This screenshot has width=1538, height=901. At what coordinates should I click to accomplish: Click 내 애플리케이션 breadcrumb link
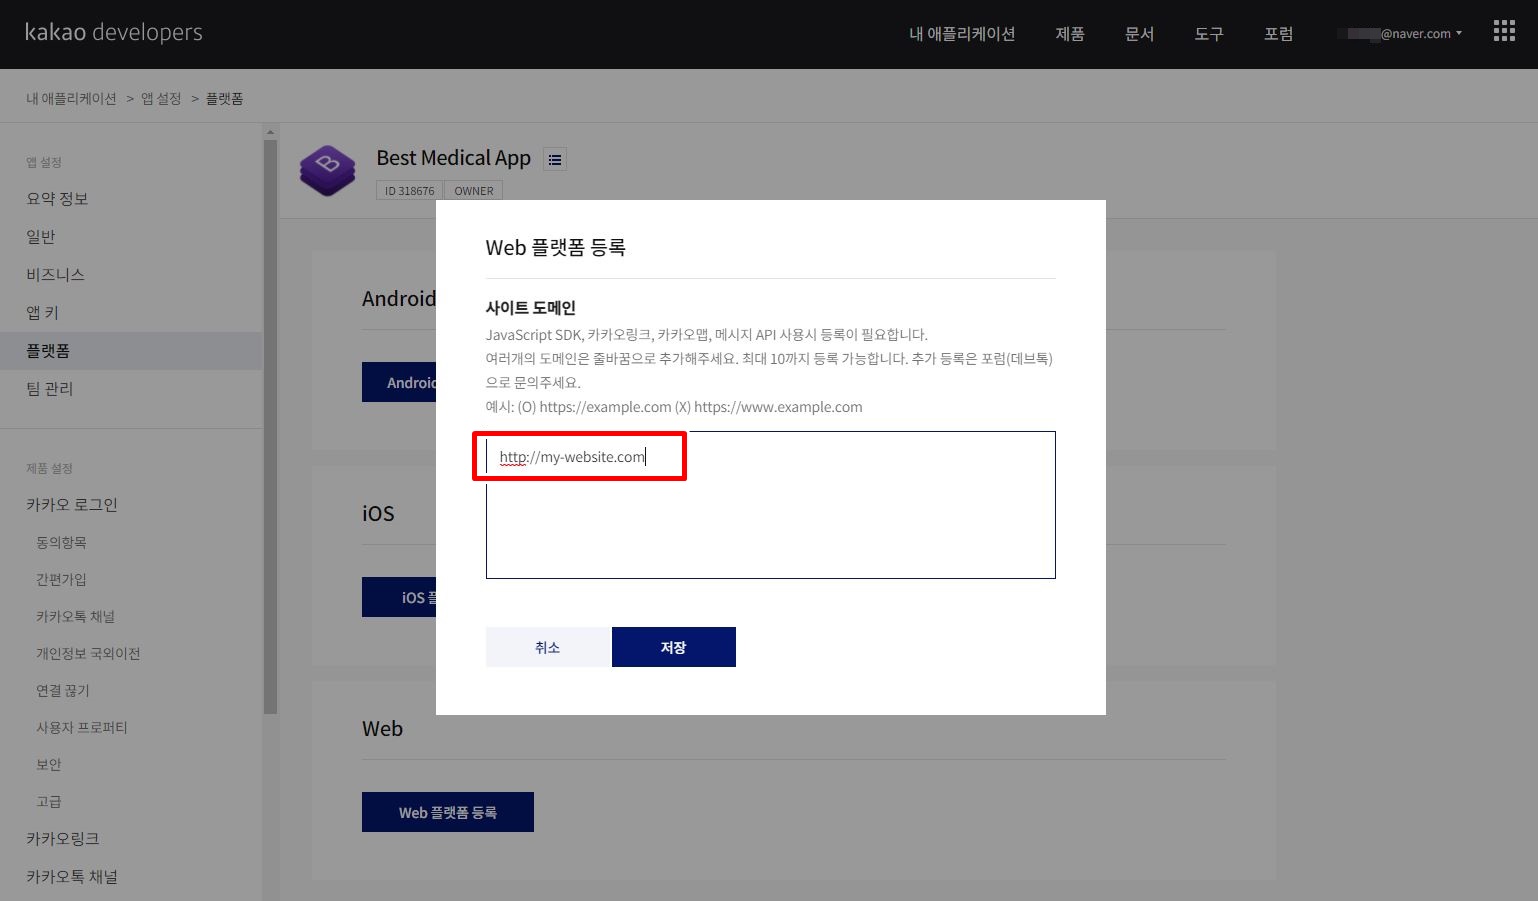point(71,98)
